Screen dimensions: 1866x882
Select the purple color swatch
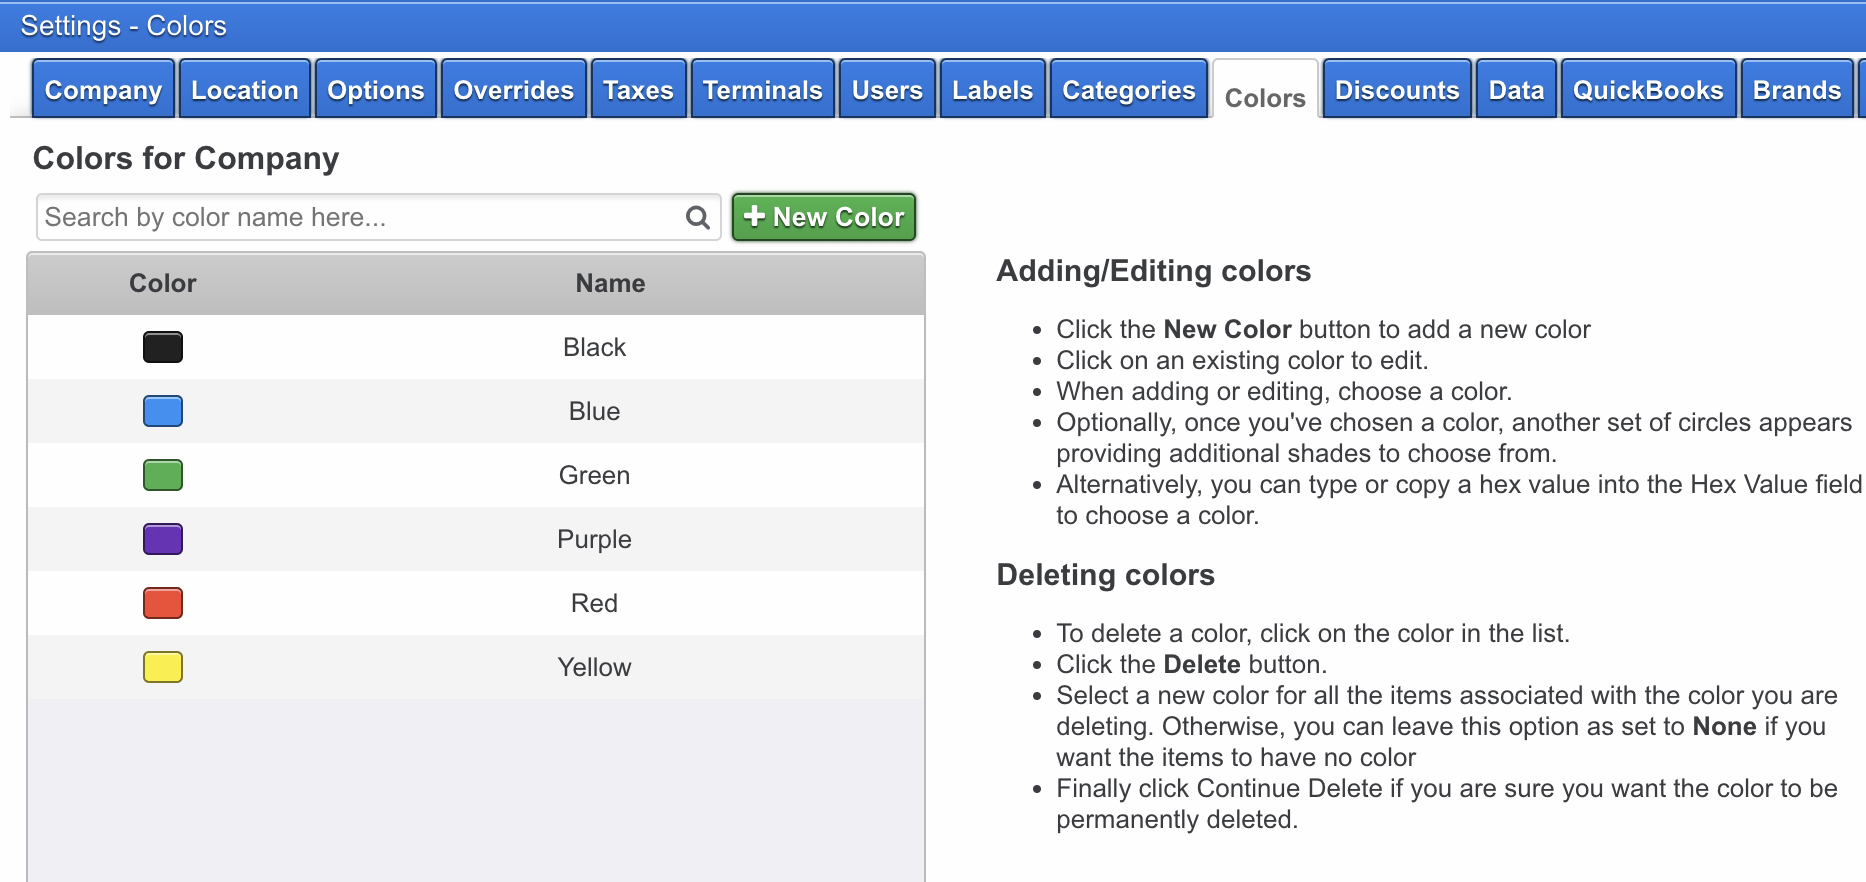tap(163, 539)
